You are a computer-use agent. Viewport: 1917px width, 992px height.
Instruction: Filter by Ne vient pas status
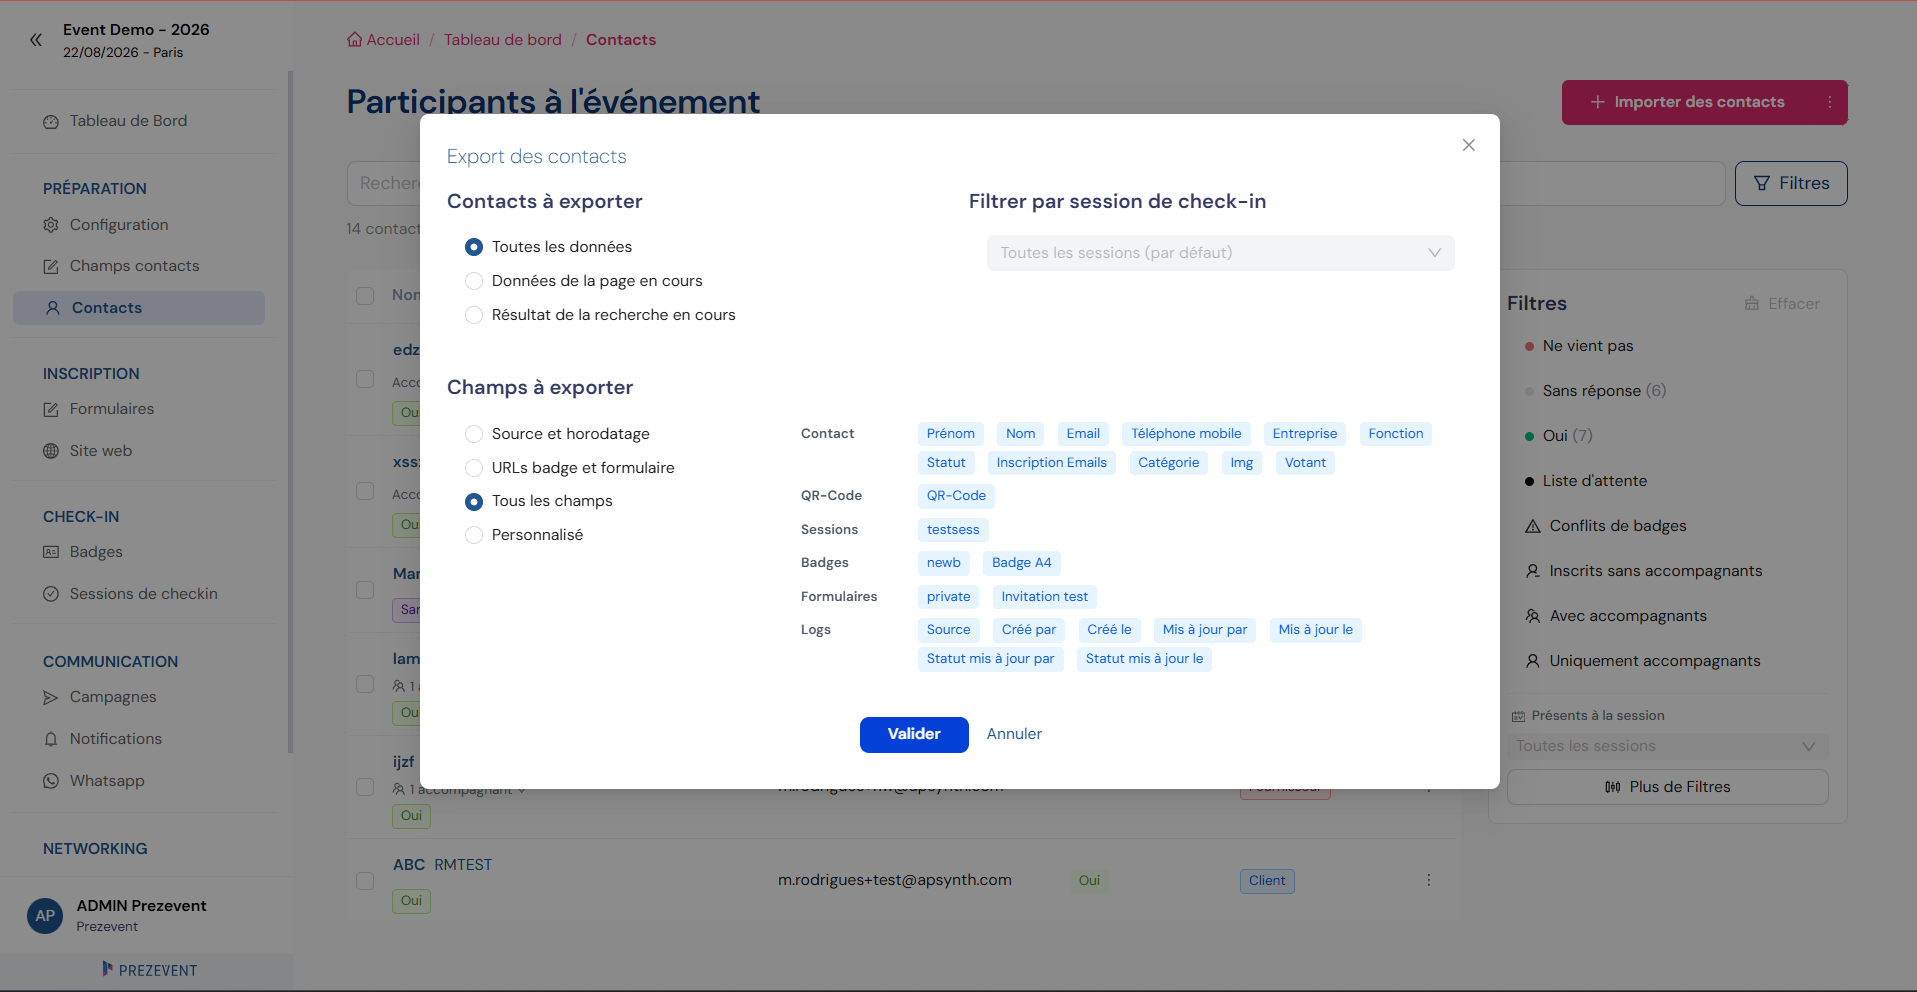[1587, 346]
